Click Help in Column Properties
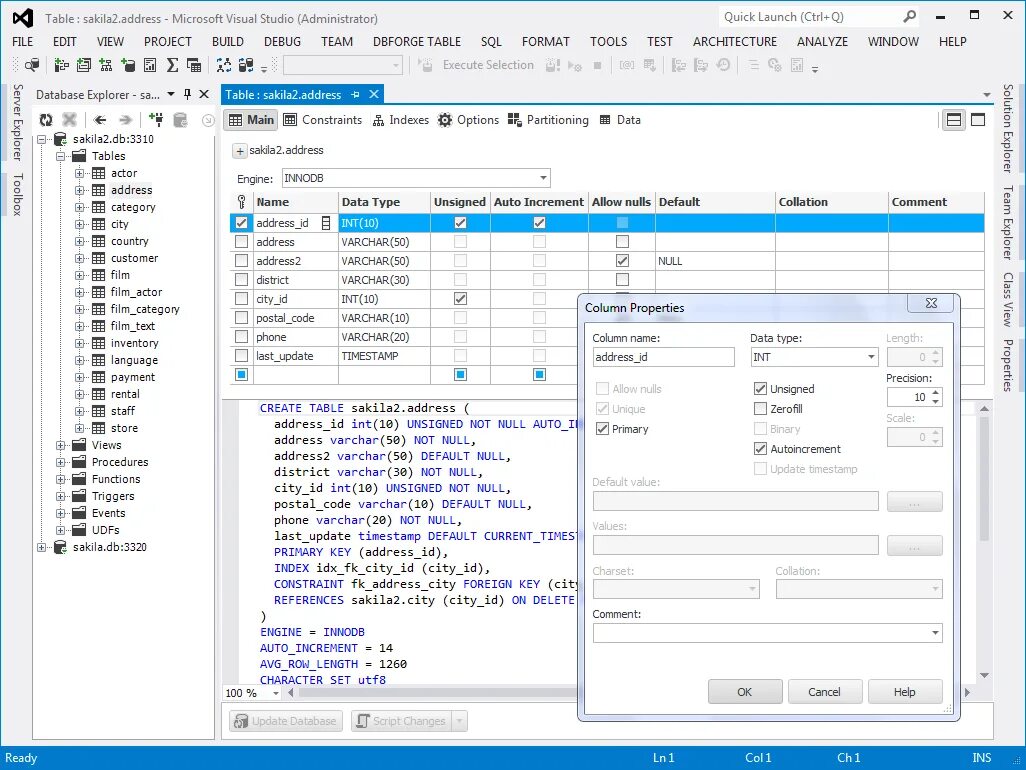This screenshot has height=770, width=1026. (905, 691)
